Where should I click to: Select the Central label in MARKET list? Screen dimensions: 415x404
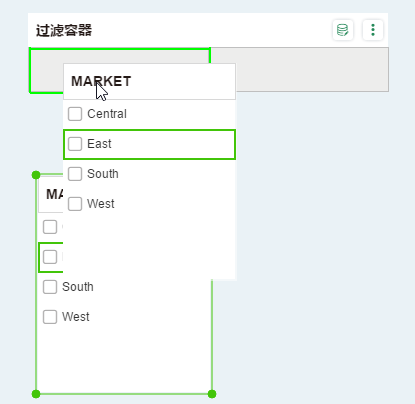coord(107,114)
